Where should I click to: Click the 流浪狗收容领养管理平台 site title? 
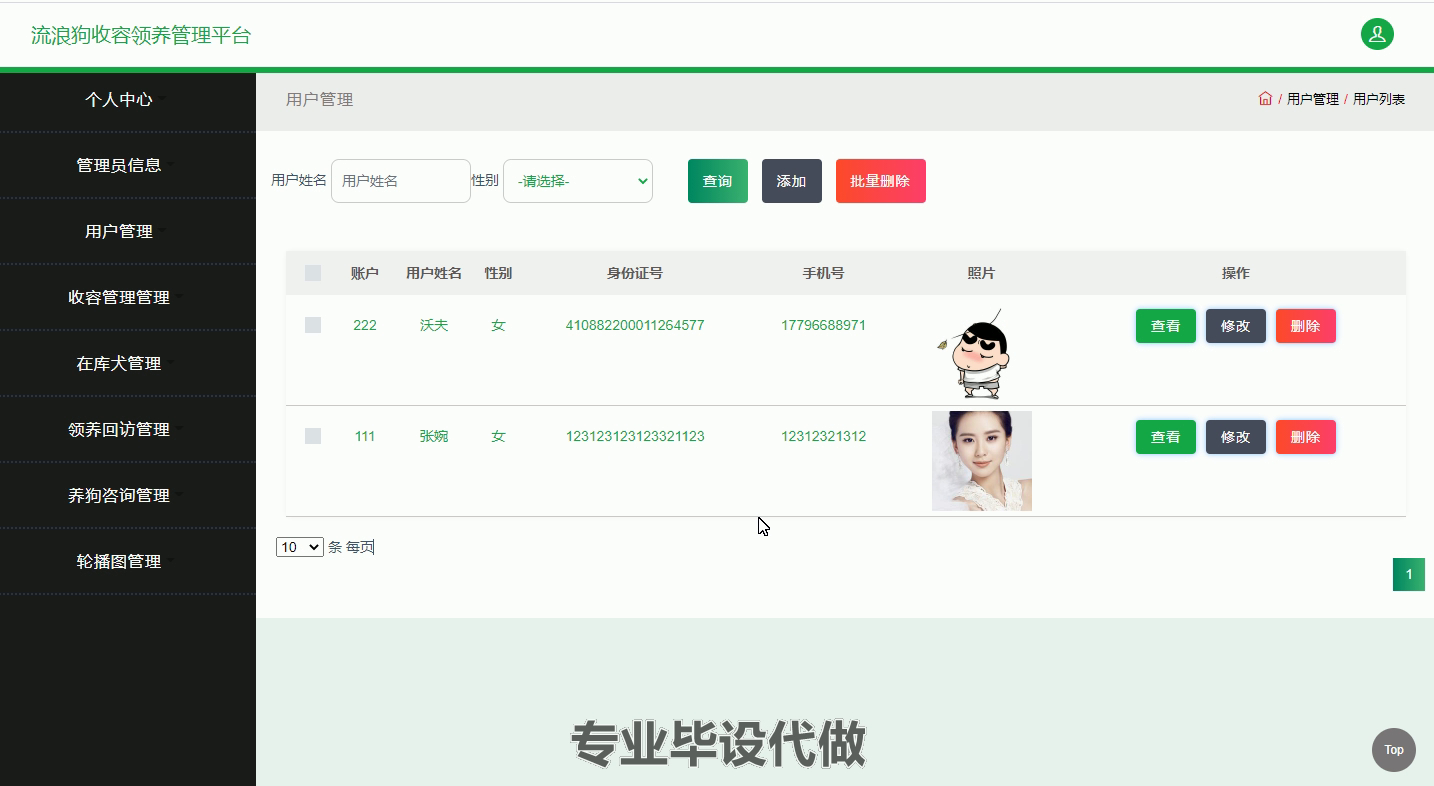[141, 35]
